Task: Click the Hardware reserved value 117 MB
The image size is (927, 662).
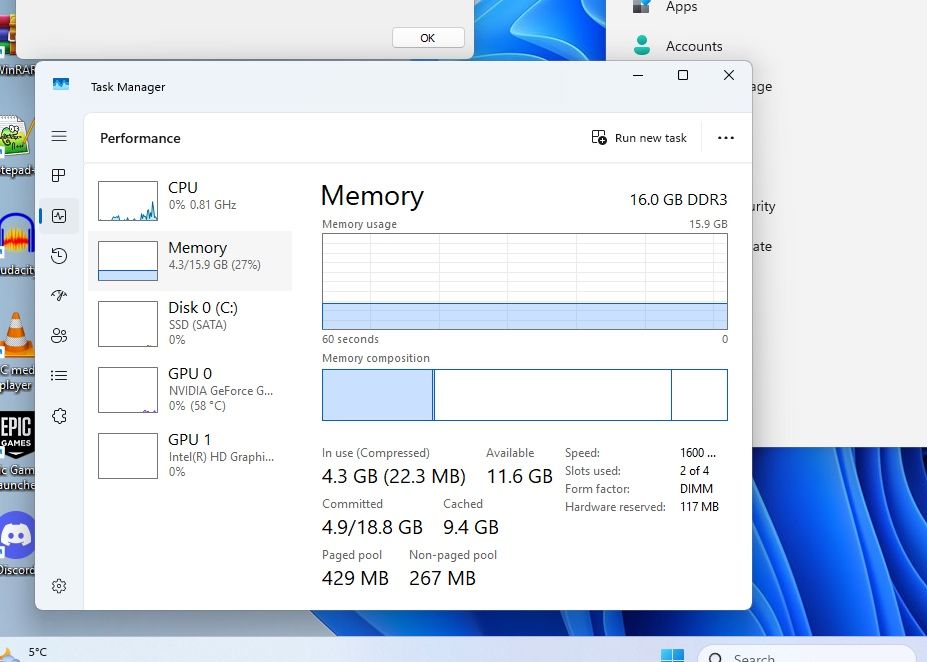Action: tap(699, 507)
